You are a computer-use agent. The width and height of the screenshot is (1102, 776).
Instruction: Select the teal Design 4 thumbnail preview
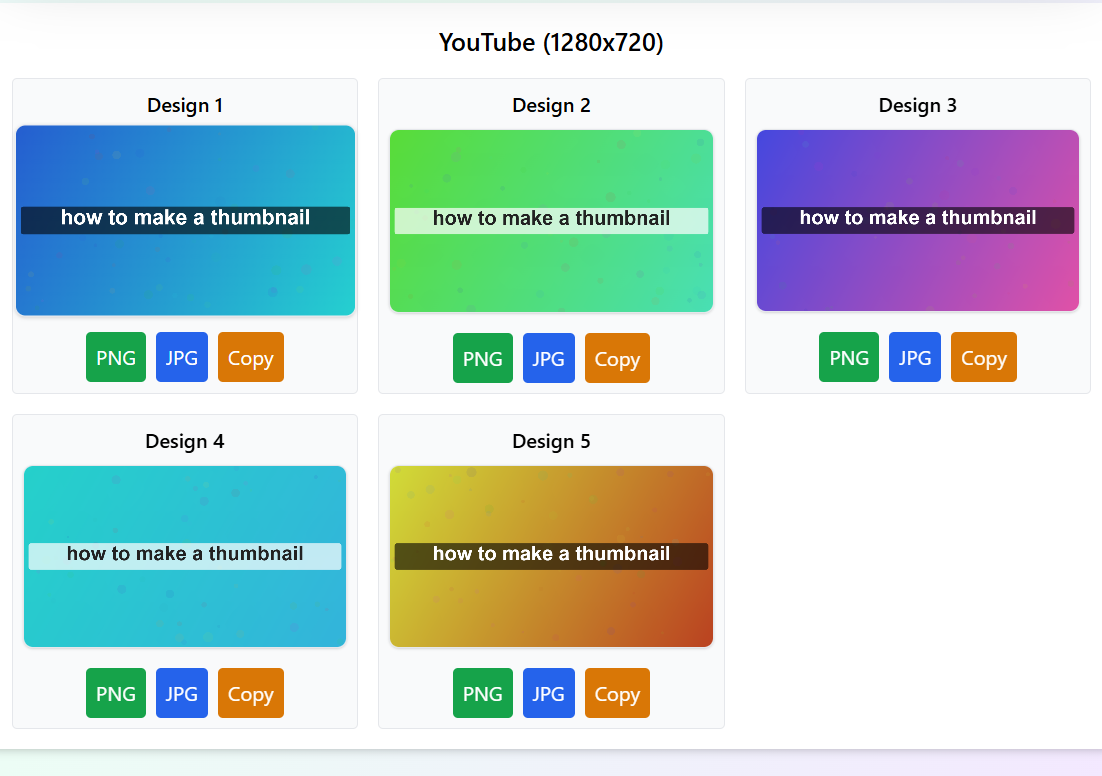(185, 556)
